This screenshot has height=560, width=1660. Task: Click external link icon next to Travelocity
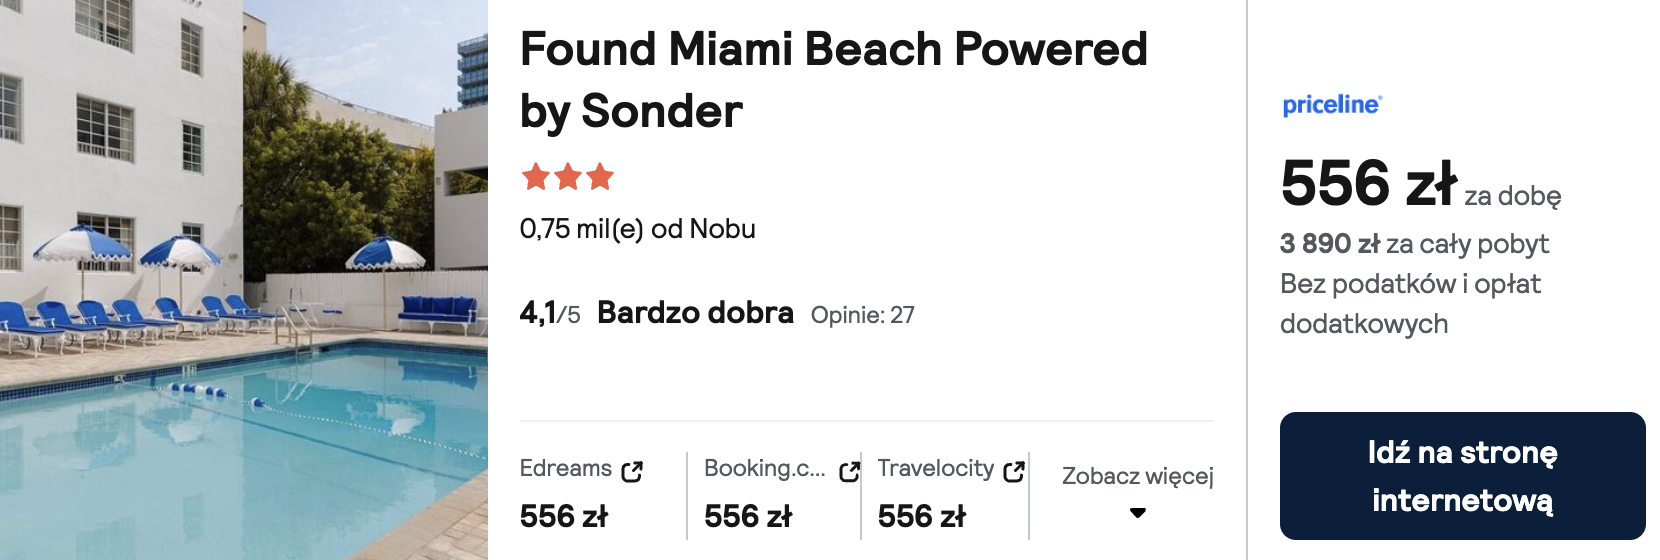(1014, 471)
